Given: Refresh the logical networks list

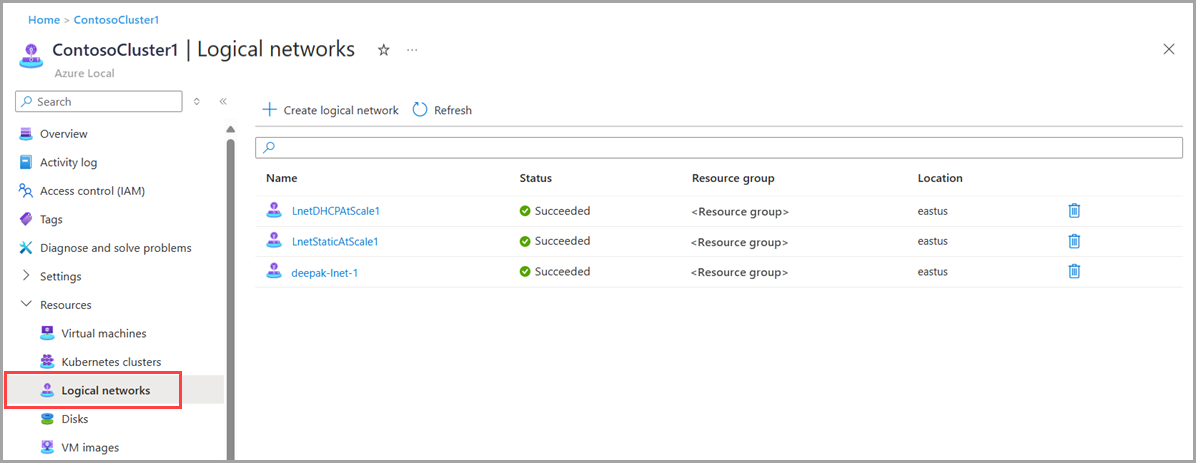Looking at the screenshot, I should pyautogui.click(x=442, y=110).
